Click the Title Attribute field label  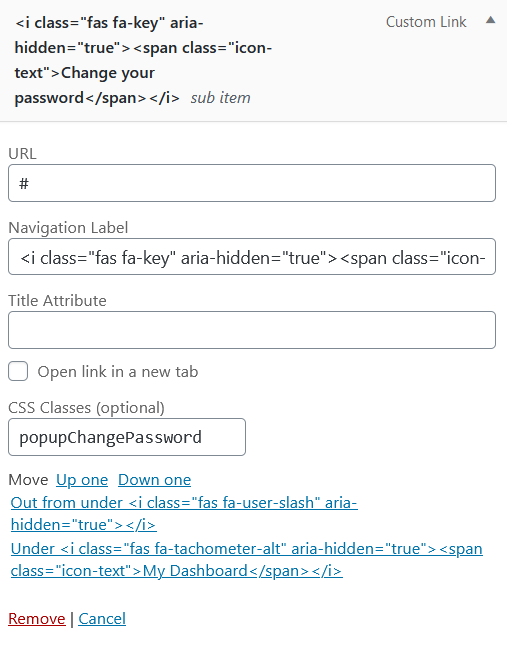pos(57,301)
